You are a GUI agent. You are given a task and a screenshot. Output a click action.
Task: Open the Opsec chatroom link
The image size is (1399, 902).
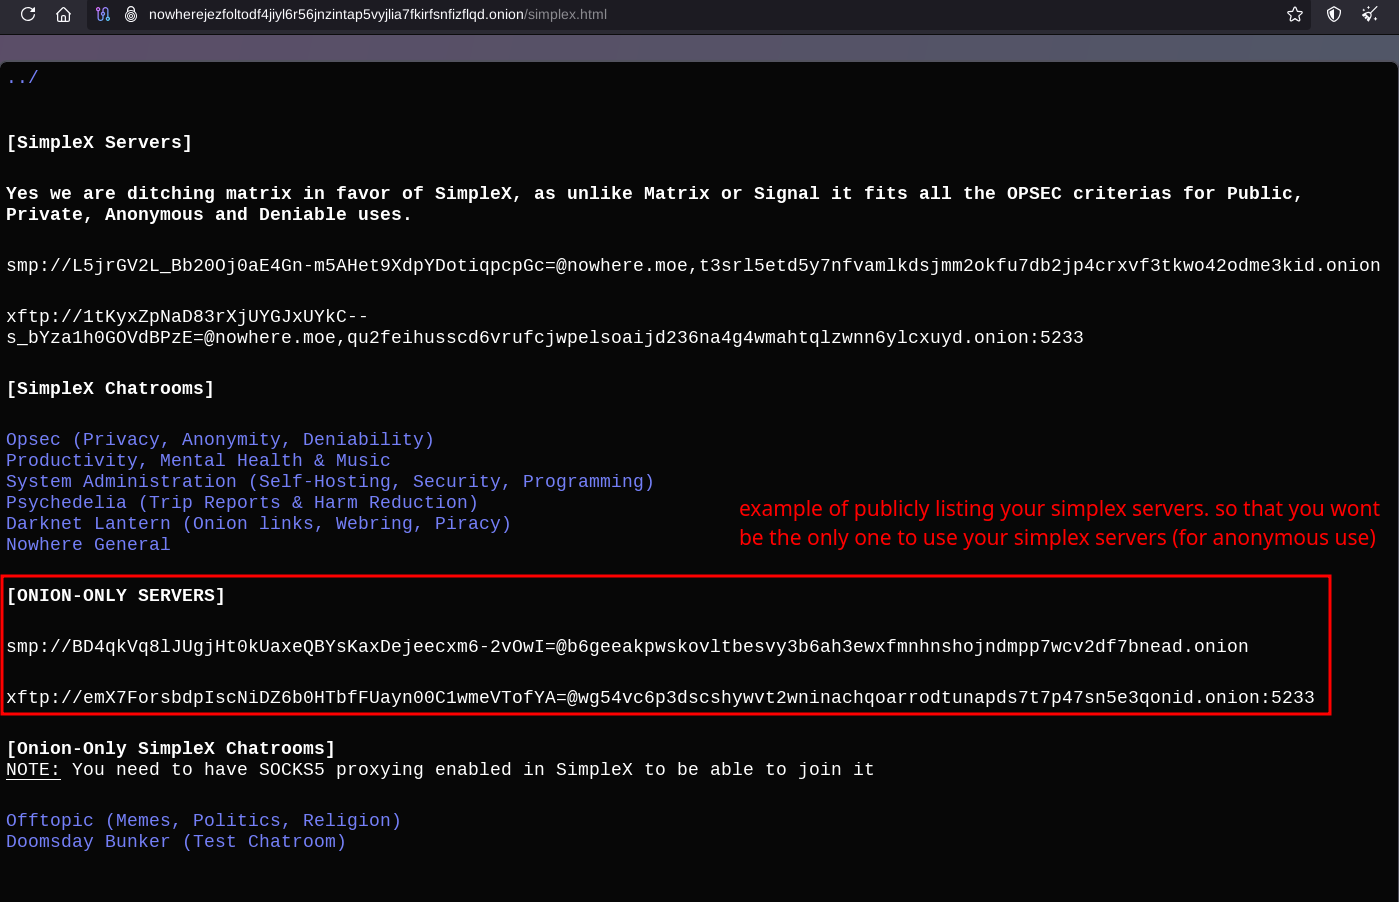[x=220, y=439]
